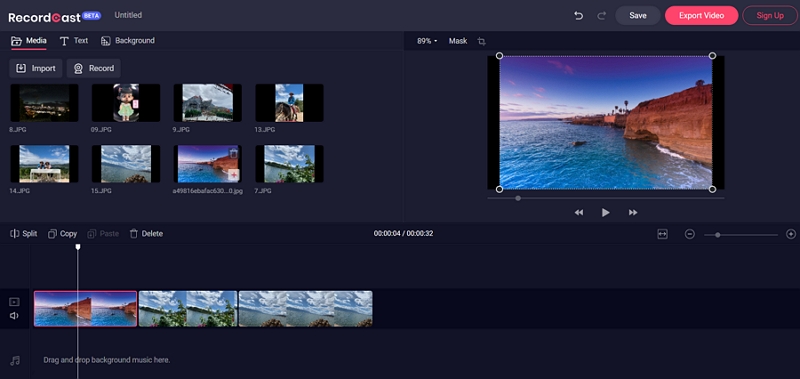Viewport: 800px width, 379px height.
Task: Click the bottom-right canvas resize handle
Action: tap(712, 189)
